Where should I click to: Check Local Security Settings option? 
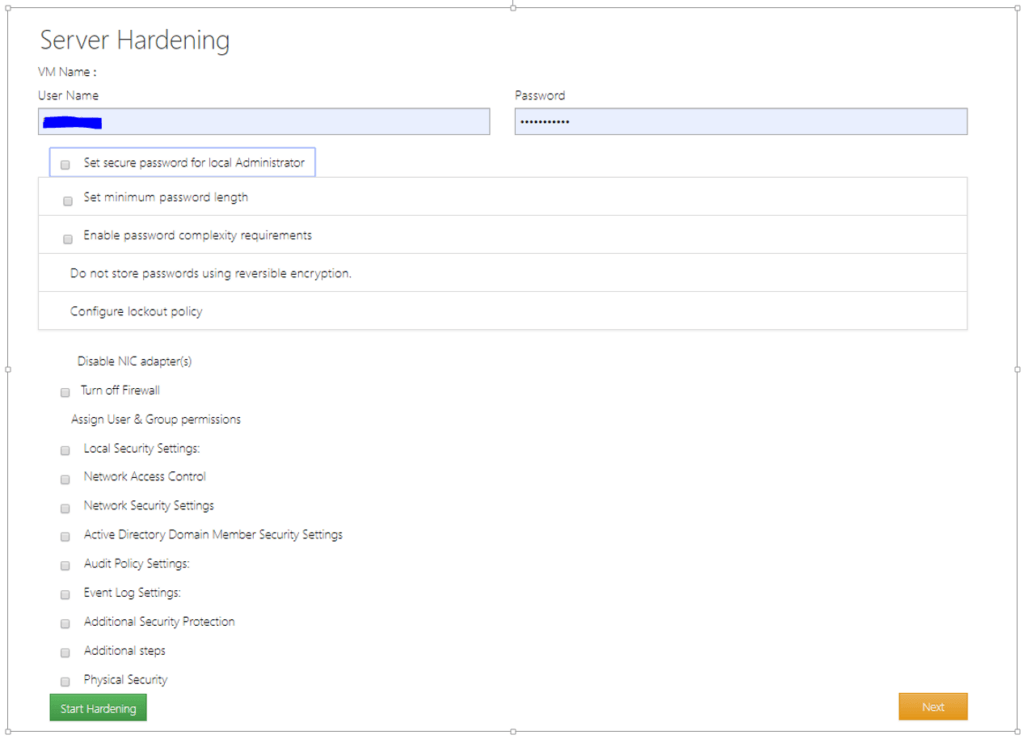64,450
